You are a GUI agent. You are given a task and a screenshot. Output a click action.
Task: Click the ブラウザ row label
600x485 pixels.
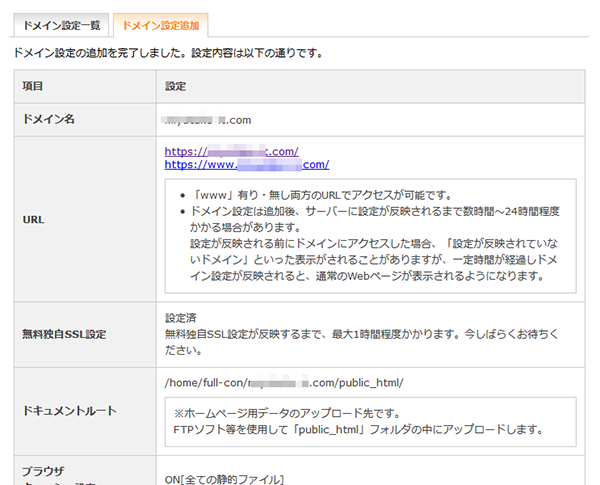(43, 471)
